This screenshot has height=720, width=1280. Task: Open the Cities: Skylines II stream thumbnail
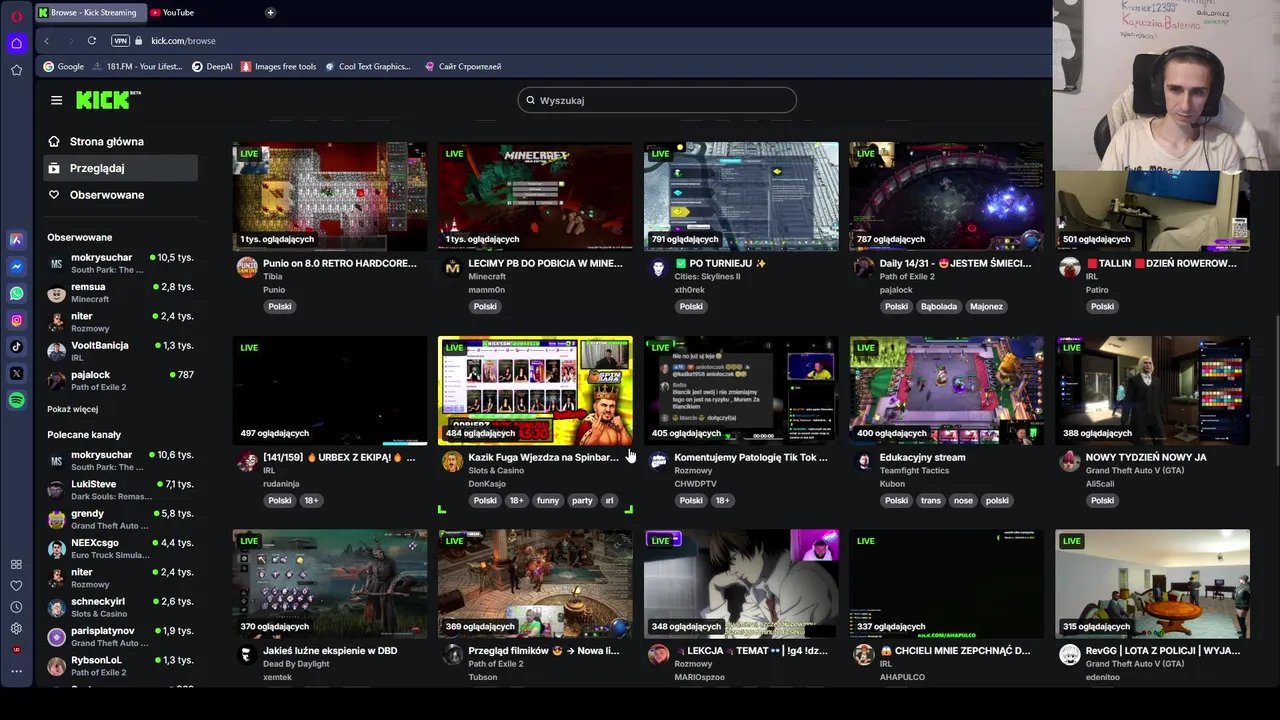click(x=741, y=196)
